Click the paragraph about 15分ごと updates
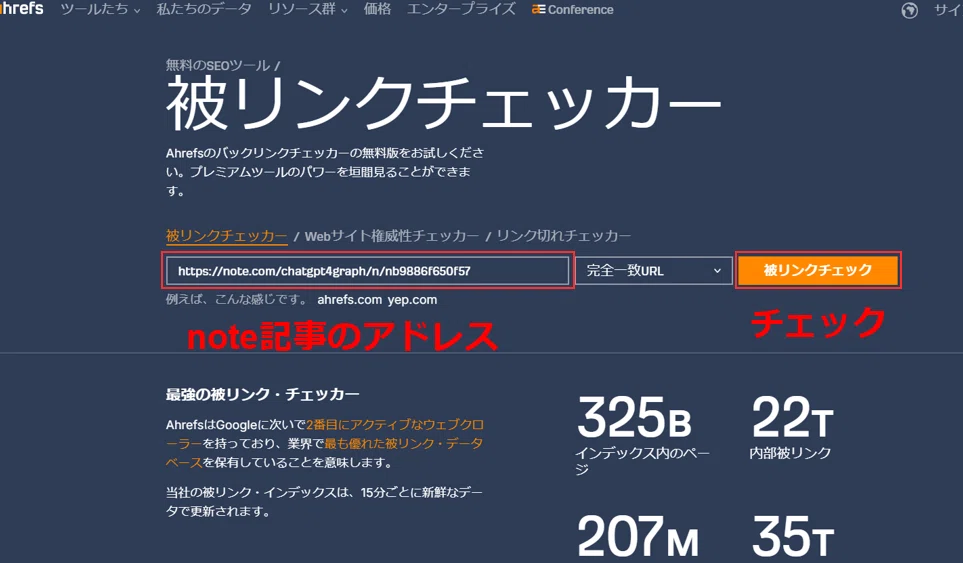Viewport: 963px width, 563px height. [x=324, y=502]
